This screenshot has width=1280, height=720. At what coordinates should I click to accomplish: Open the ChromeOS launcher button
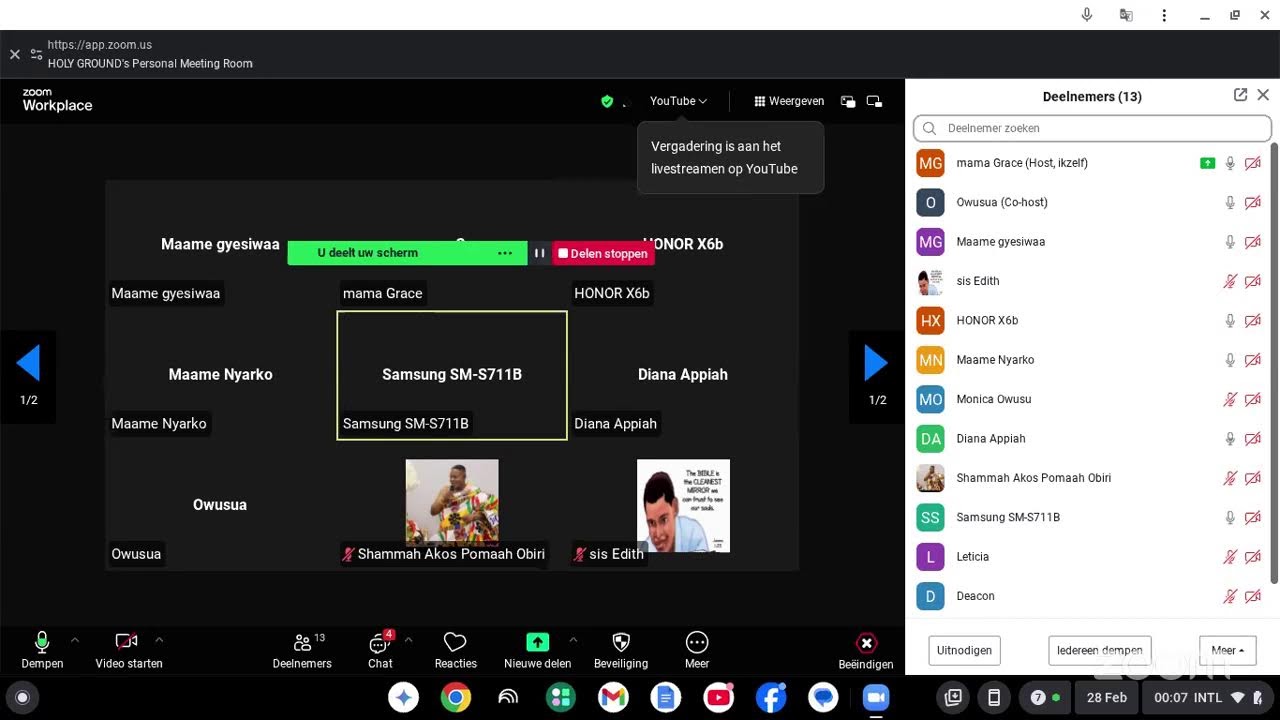(23, 697)
